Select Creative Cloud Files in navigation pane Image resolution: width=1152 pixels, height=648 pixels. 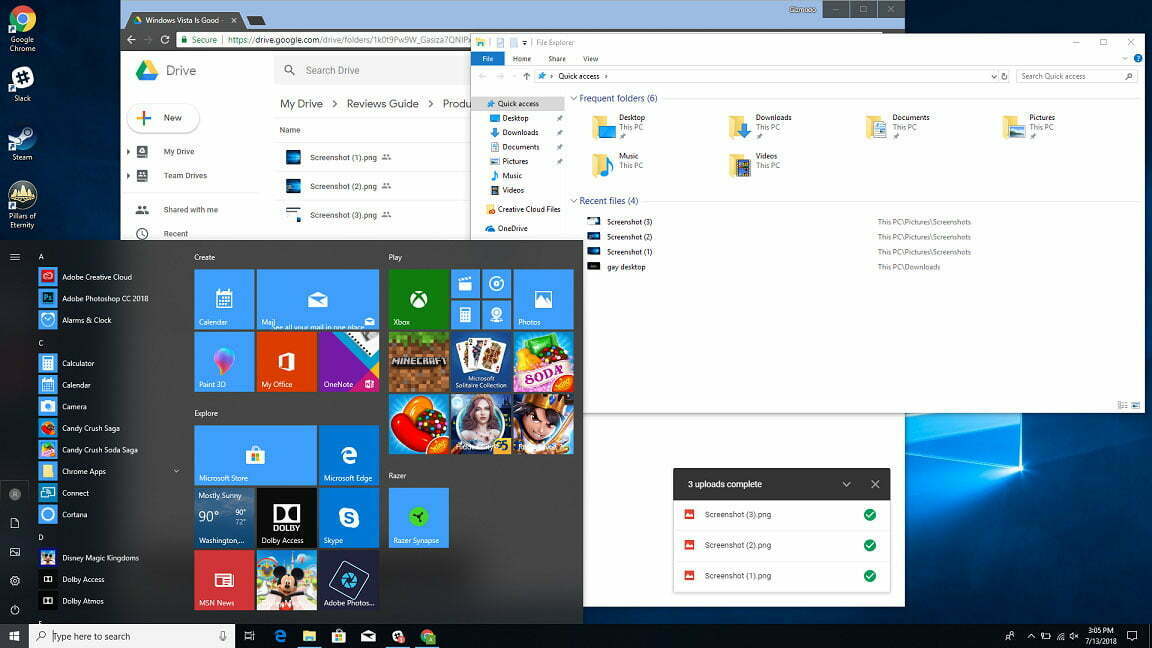click(x=528, y=209)
